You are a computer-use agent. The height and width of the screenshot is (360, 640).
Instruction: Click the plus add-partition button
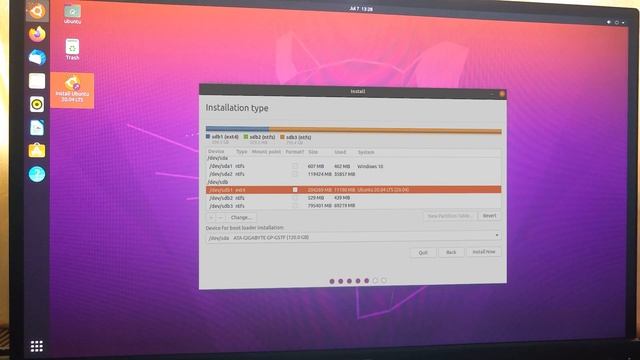(x=211, y=218)
